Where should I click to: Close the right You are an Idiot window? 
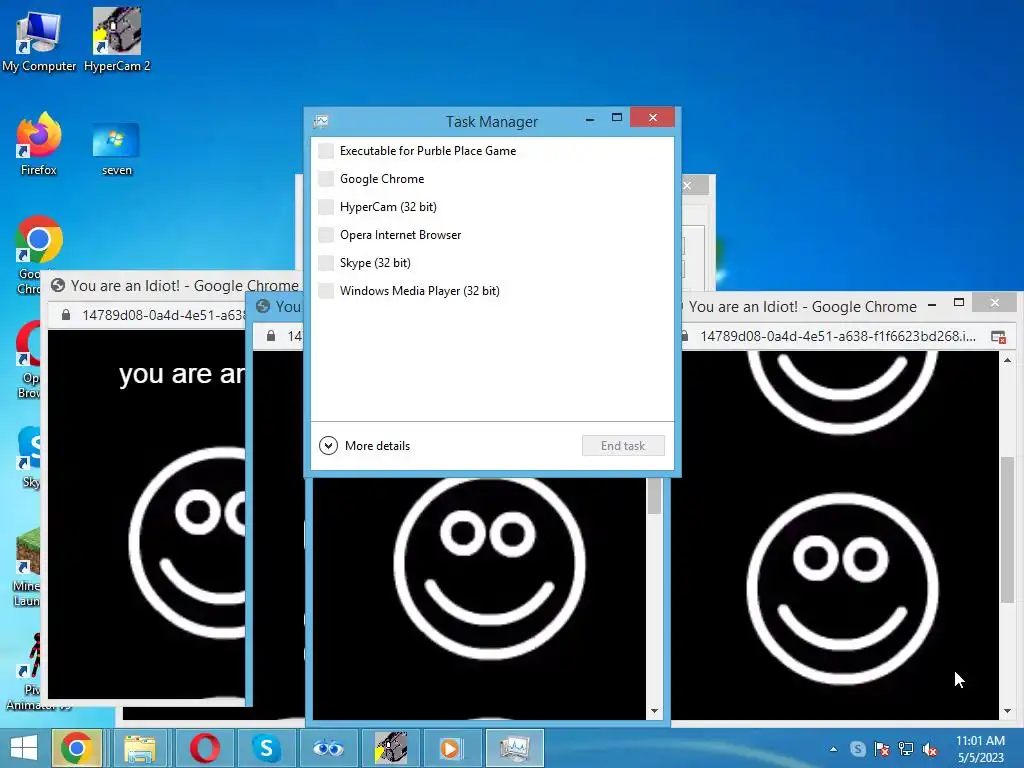click(994, 302)
